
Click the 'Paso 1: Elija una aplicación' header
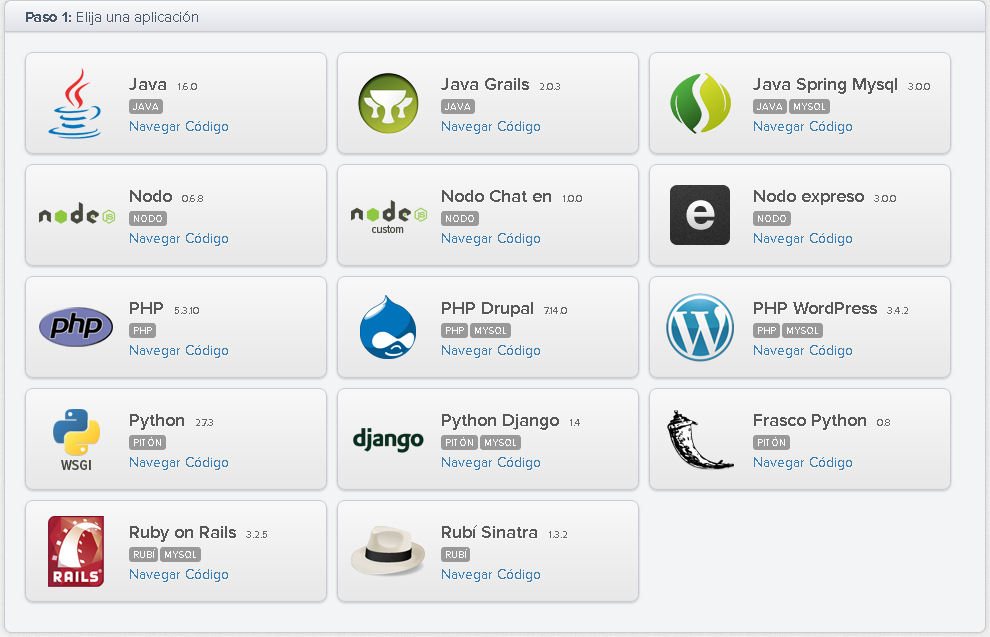click(x=112, y=17)
